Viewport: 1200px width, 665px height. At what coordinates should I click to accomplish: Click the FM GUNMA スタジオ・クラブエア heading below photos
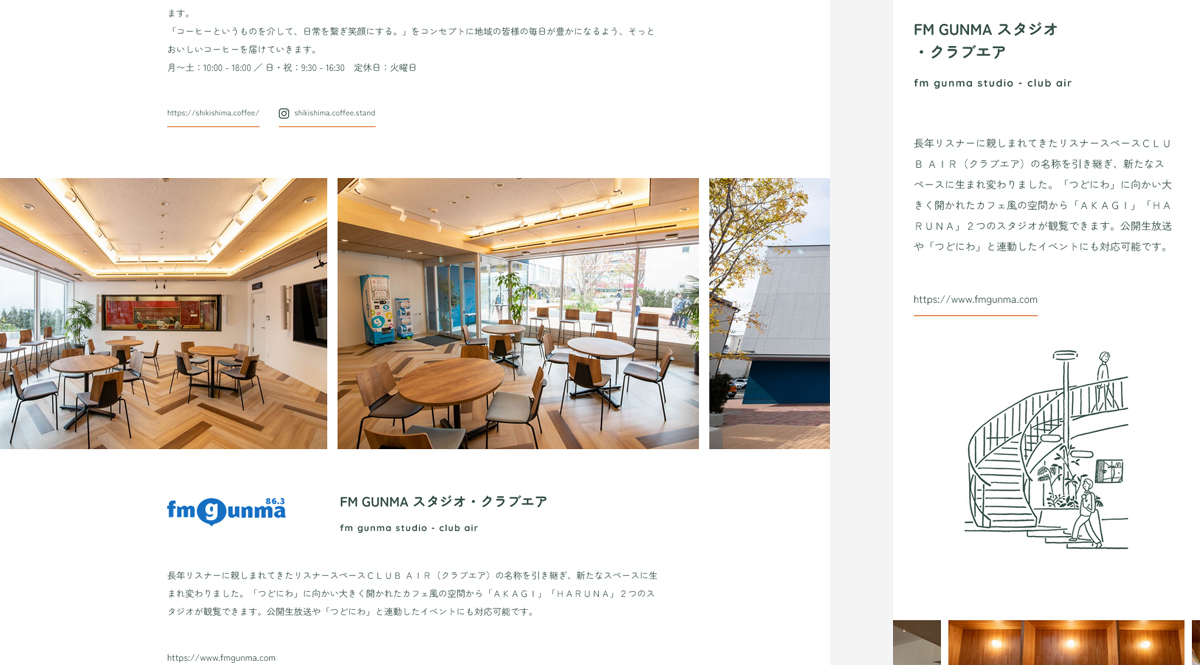[x=443, y=501]
